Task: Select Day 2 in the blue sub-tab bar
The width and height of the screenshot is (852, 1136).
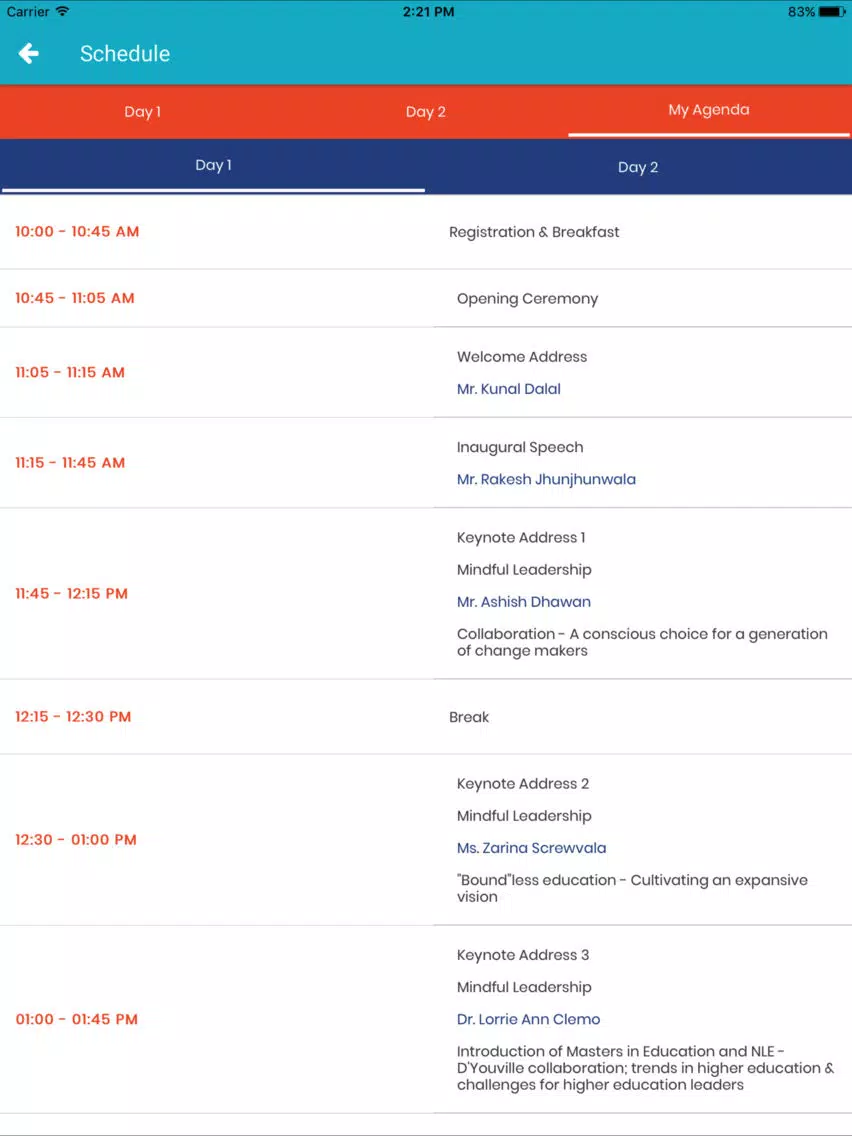Action: click(638, 167)
